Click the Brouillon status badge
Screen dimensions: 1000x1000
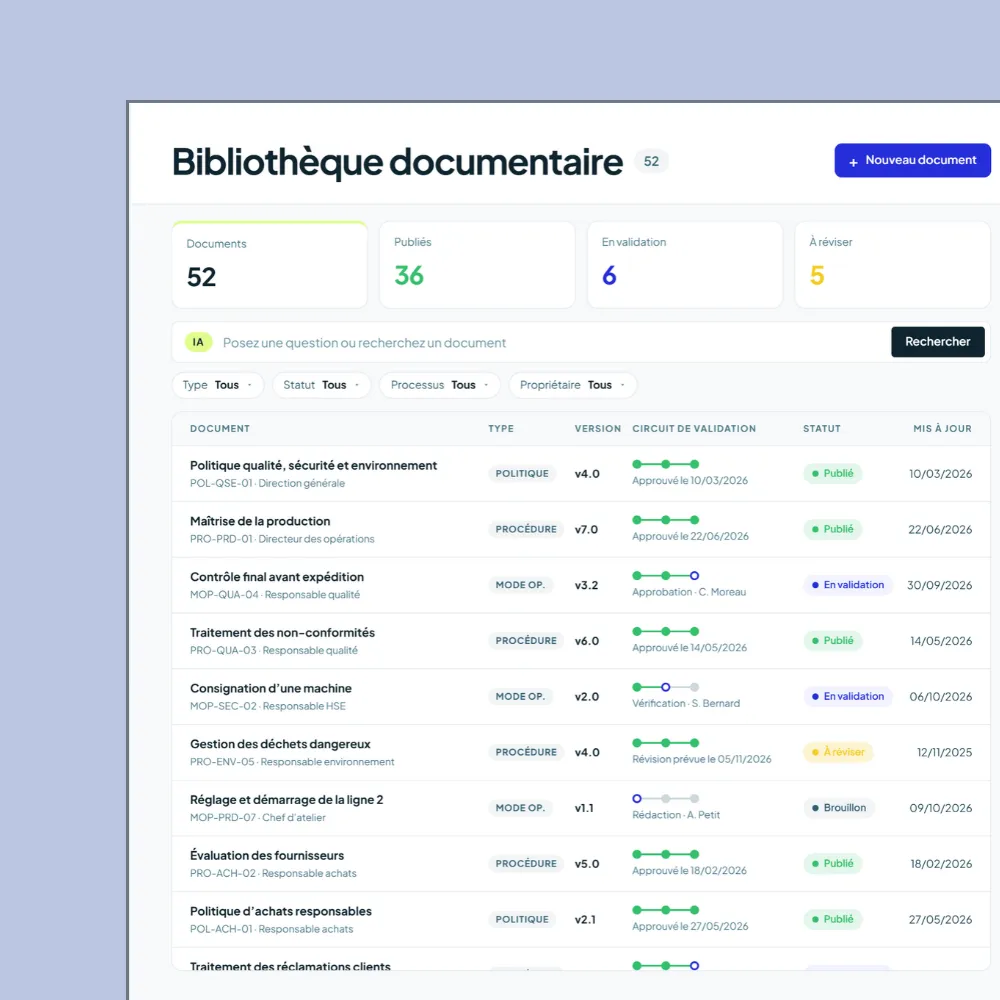[839, 808]
